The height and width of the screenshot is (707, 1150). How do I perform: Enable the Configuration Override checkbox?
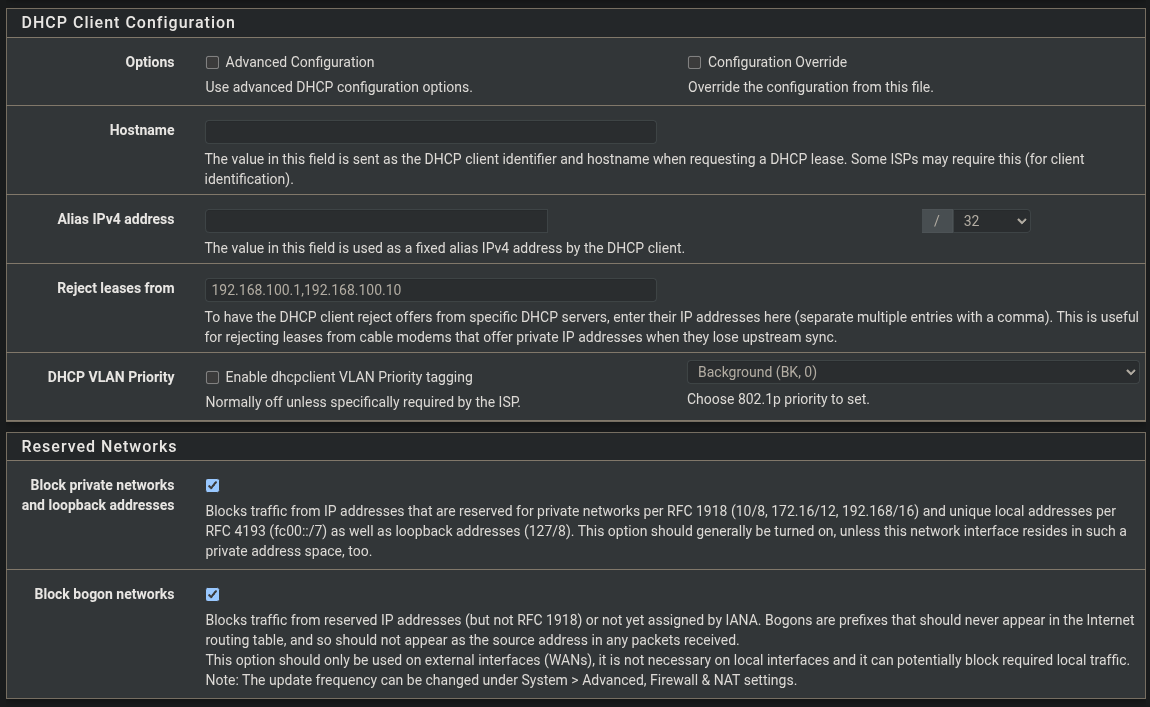click(x=694, y=62)
